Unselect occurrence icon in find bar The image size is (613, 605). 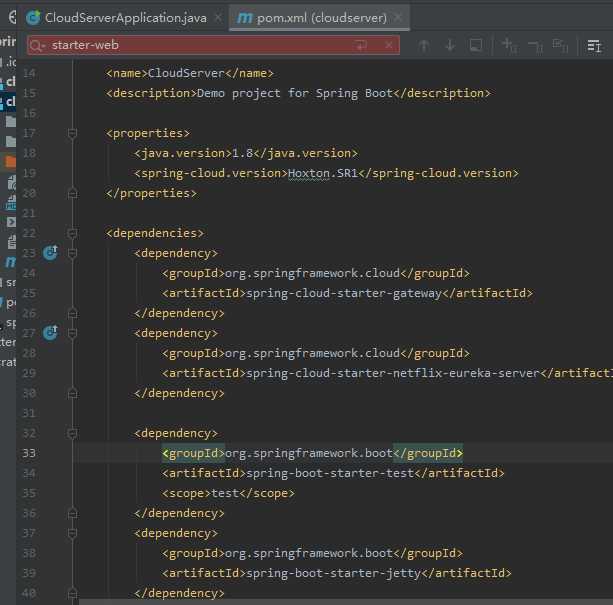[536, 46]
